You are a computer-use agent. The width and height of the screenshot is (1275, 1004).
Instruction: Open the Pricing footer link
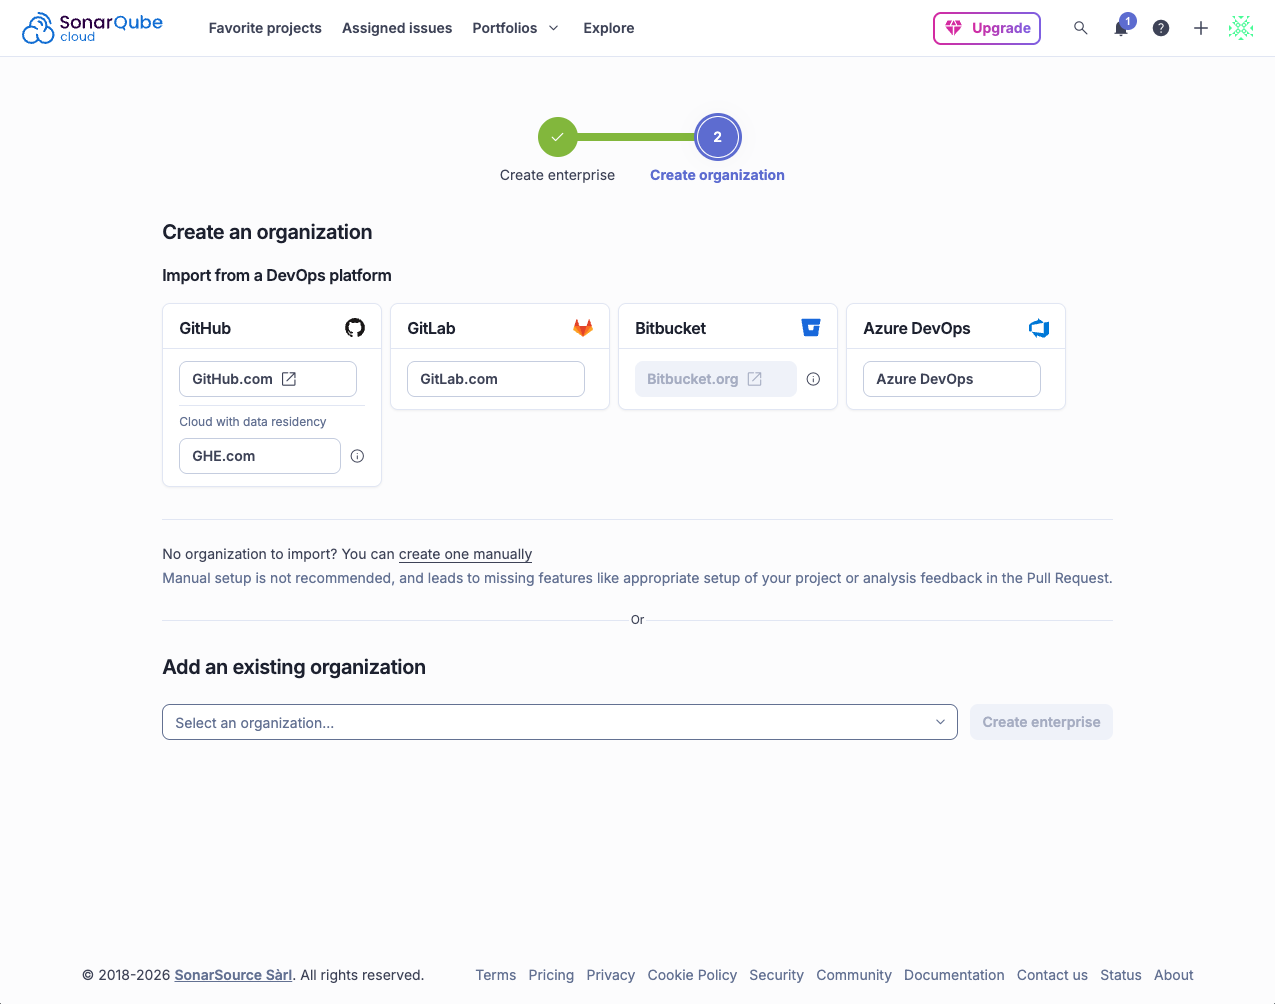[551, 975]
